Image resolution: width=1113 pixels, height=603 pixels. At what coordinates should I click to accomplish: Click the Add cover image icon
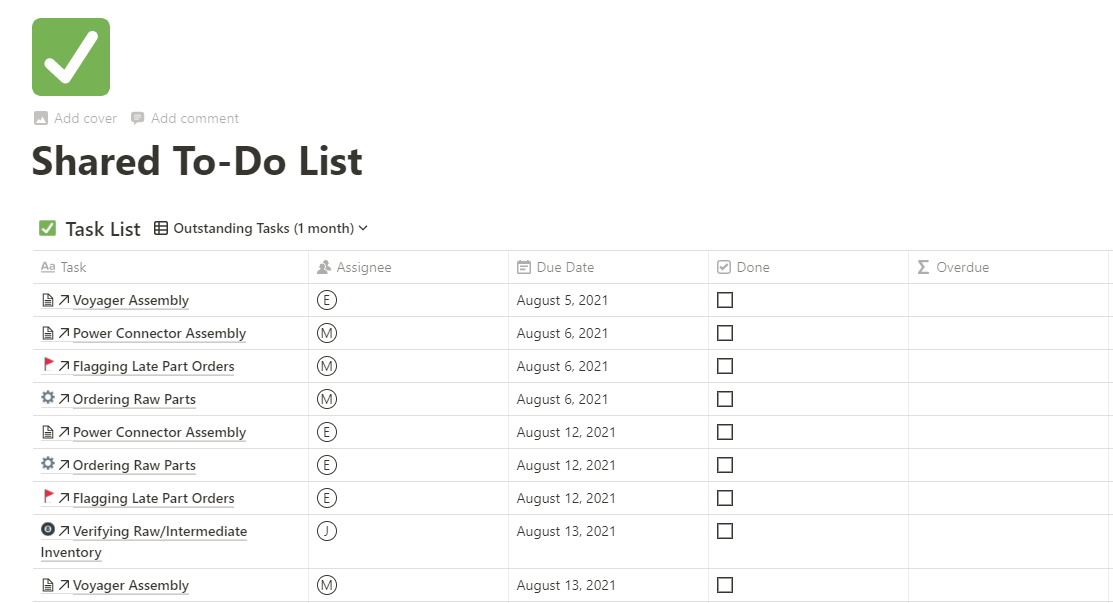pos(41,118)
